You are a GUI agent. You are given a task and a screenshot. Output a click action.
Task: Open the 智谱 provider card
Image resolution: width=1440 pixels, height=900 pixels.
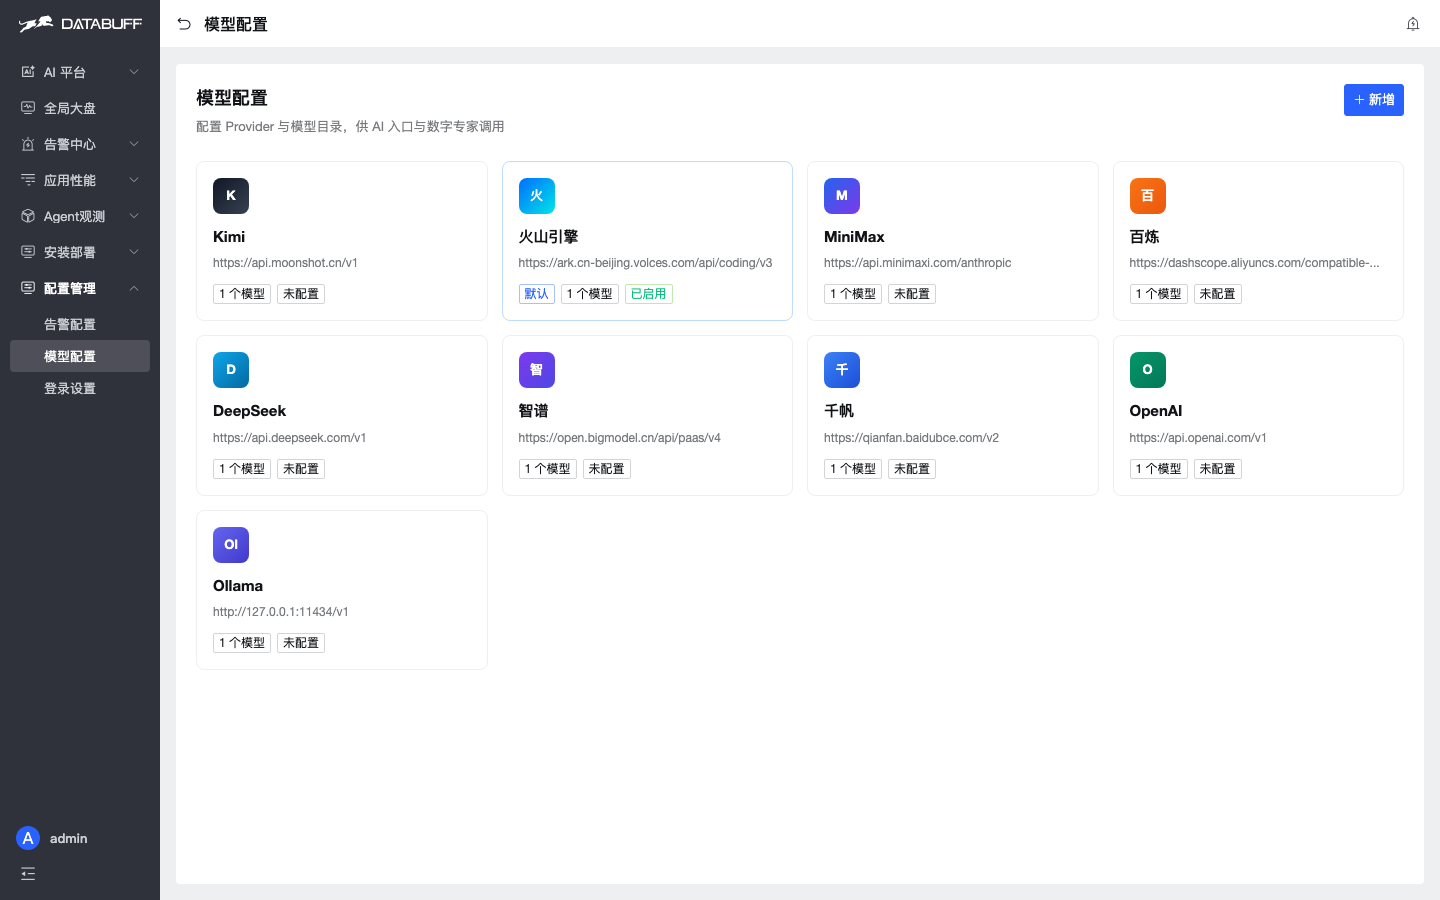tap(647, 415)
